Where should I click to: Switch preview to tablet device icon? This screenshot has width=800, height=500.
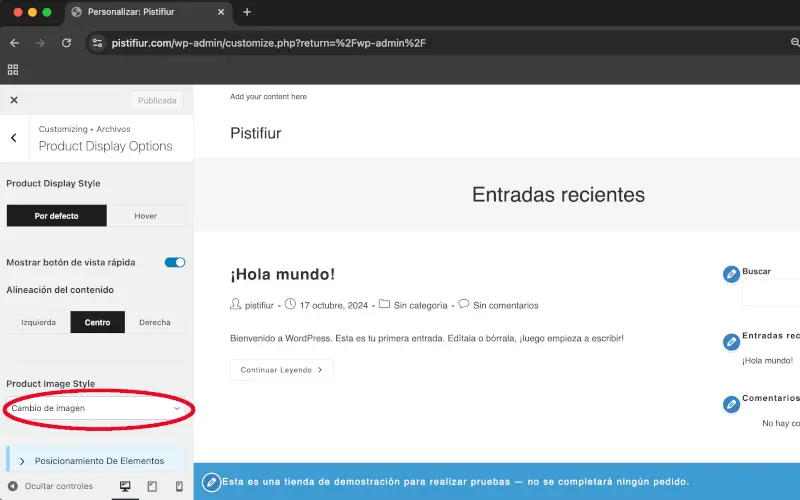click(152, 486)
